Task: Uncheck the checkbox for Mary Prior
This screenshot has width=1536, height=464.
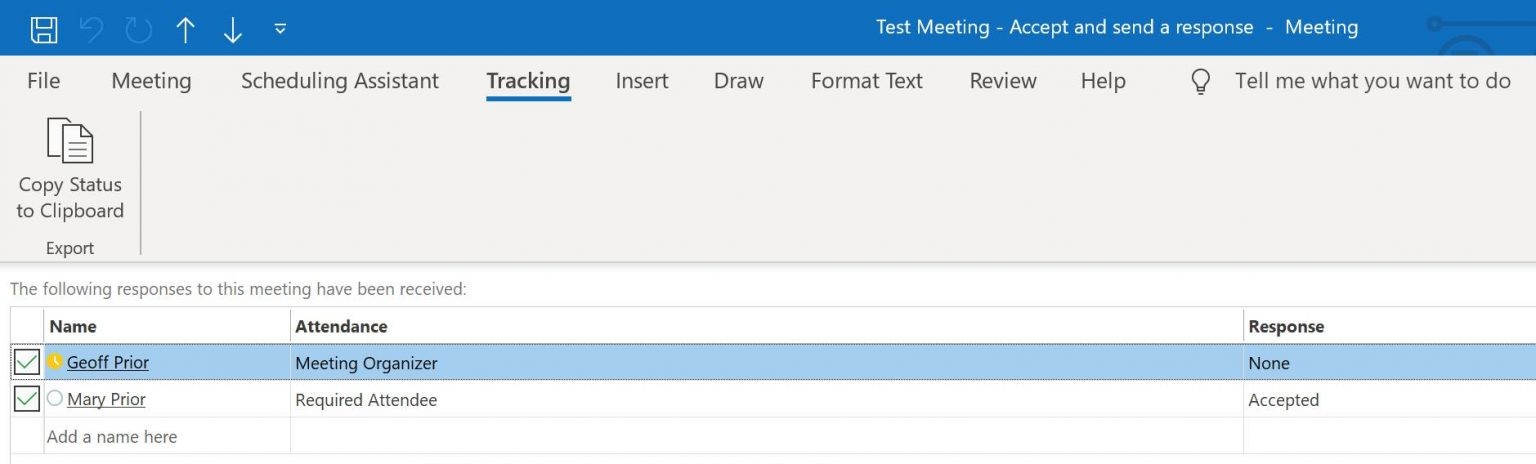Action: click(x=27, y=399)
